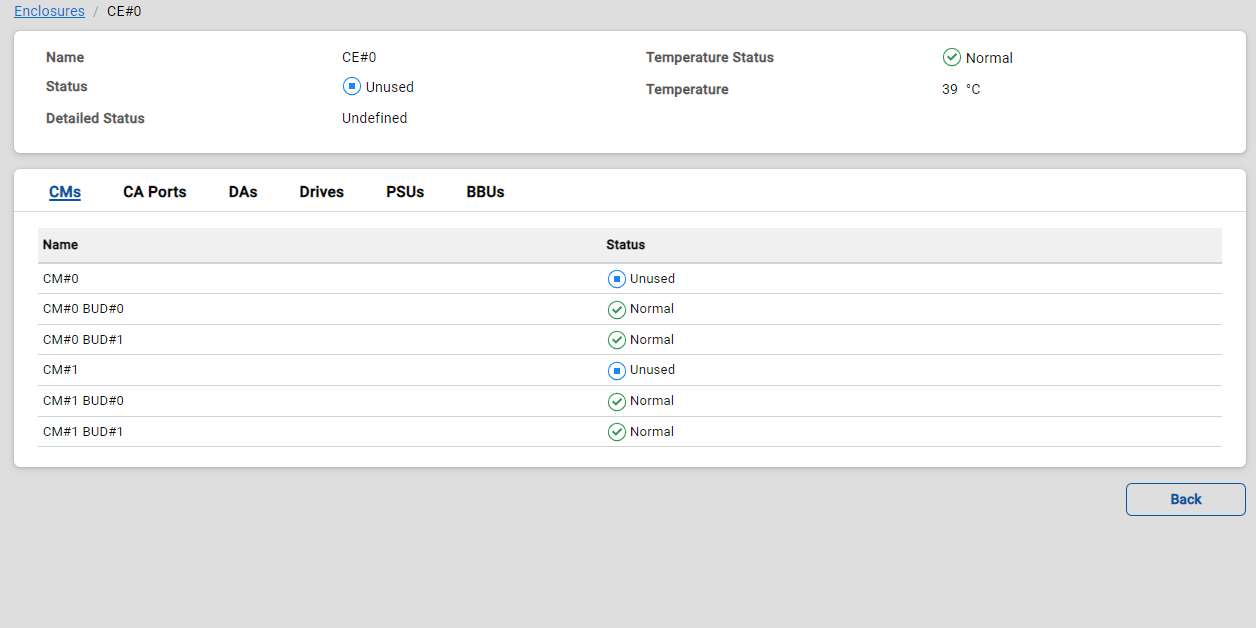Click the Name column header
This screenshot has height=628, width=1256.
(x=60, y=245)
